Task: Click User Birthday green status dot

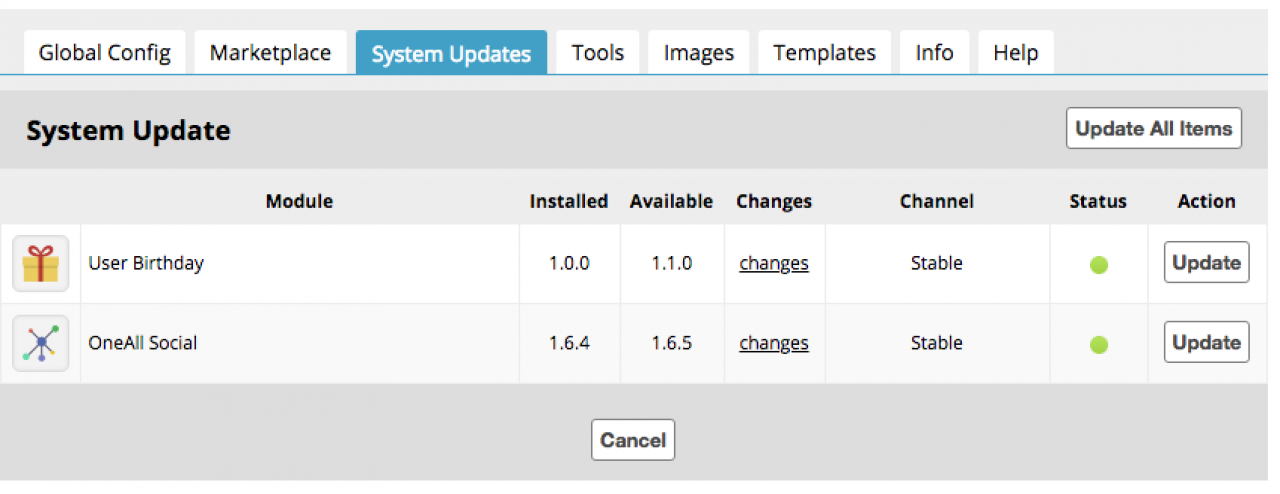Action: [1098, 265]
